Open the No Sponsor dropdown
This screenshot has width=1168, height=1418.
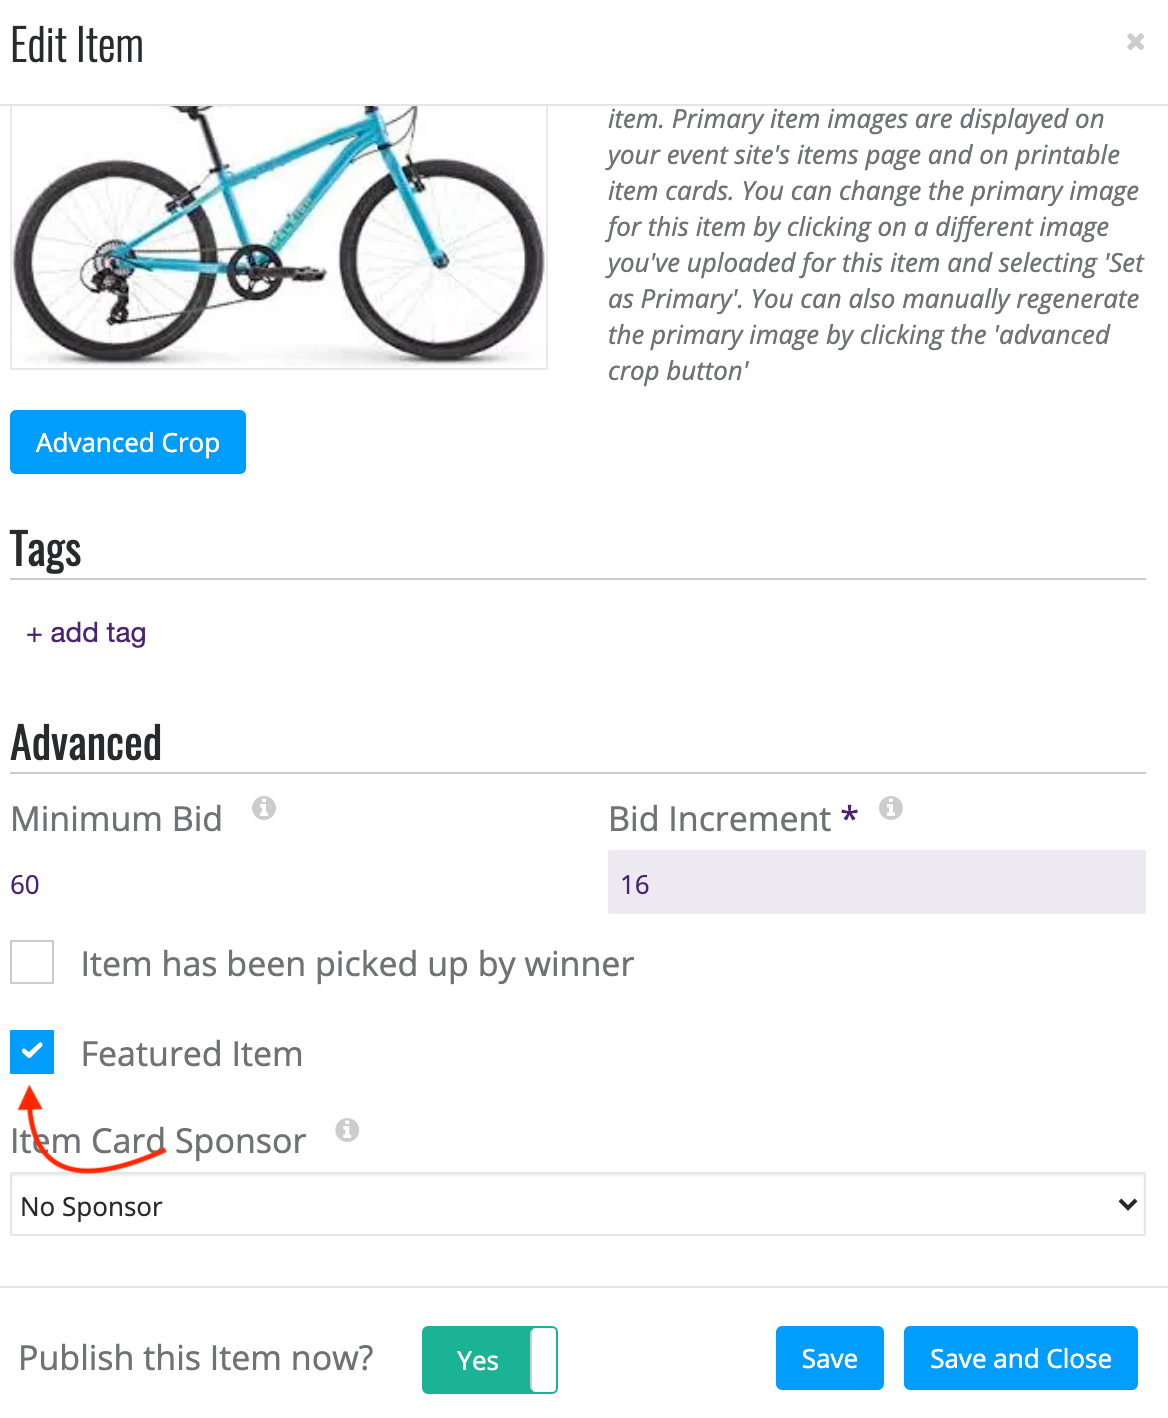[578, 1205]
